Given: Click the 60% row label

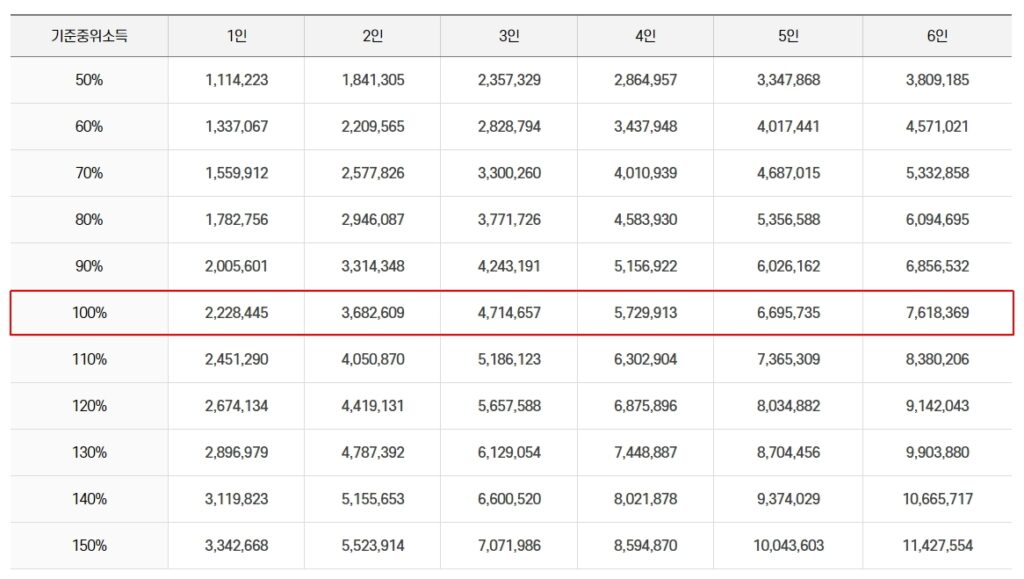Looking at the screenshot, I should point(89,127).
